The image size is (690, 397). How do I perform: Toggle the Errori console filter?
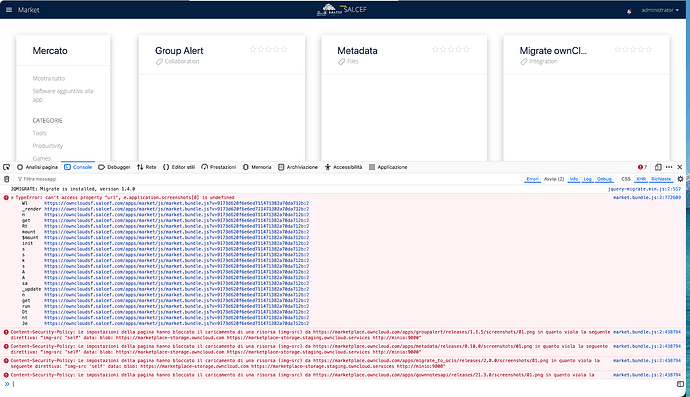pyautogui.click(x=532, y=179)
